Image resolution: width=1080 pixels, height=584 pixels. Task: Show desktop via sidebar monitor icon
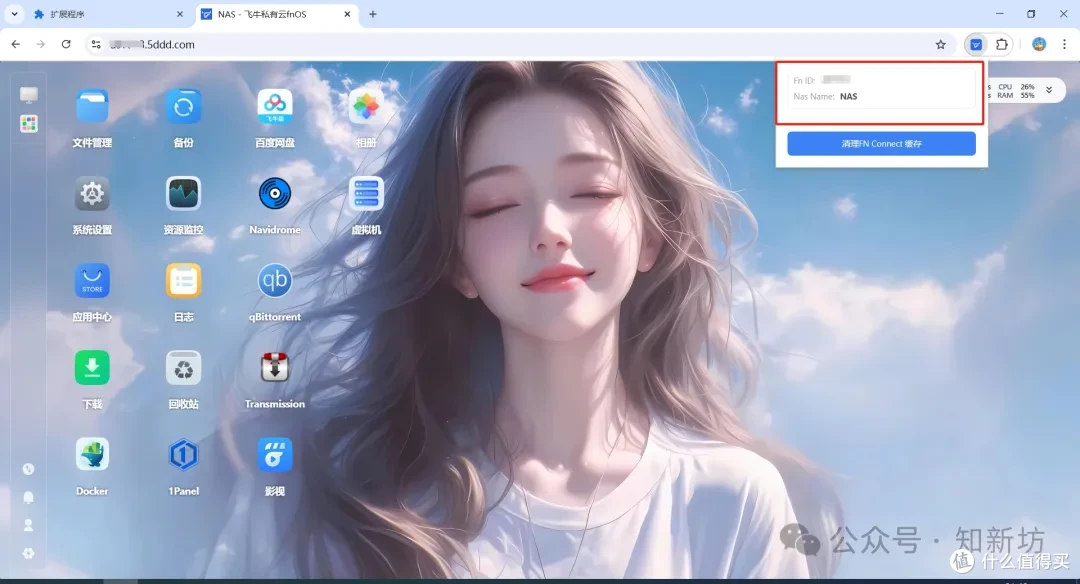click(x=28, y=94)
